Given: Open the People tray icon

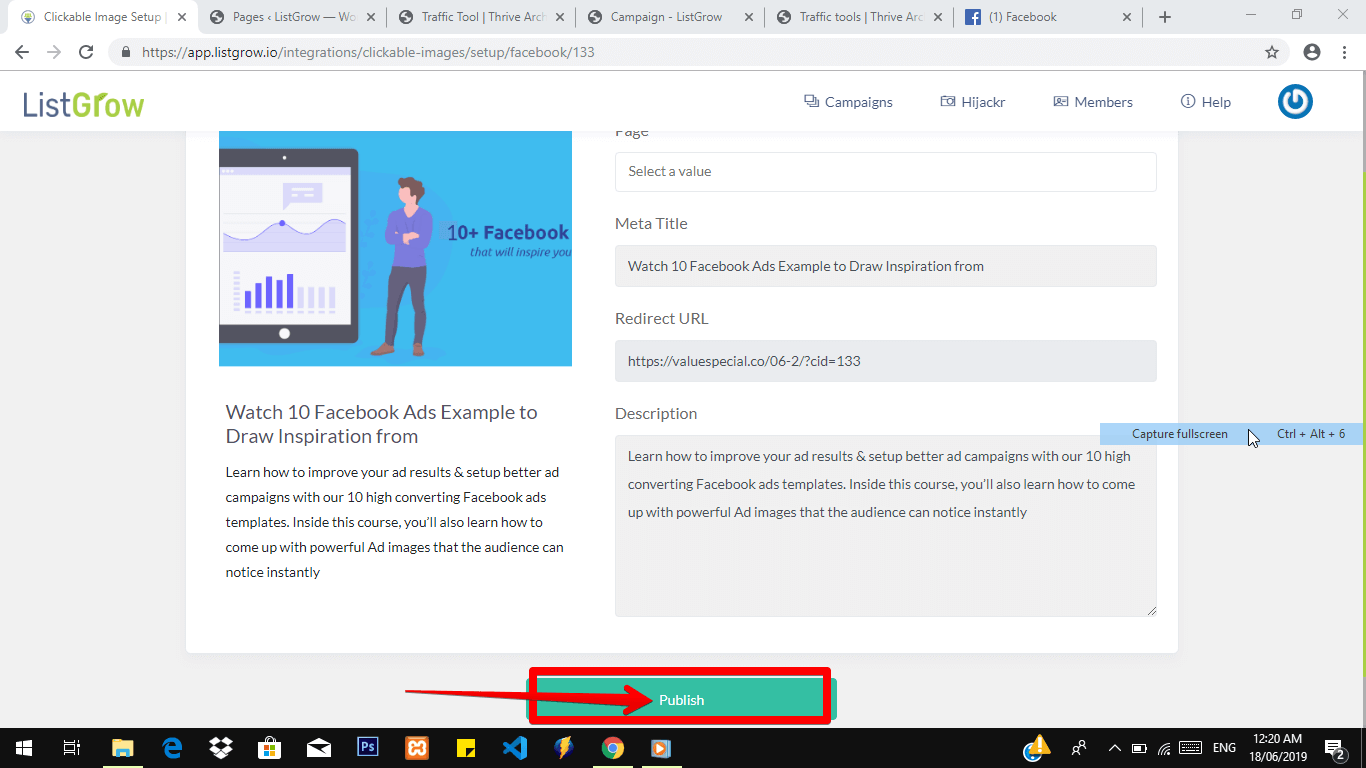Looking at the screenshot, I should pyautogui.click(x=1079, y=748).
